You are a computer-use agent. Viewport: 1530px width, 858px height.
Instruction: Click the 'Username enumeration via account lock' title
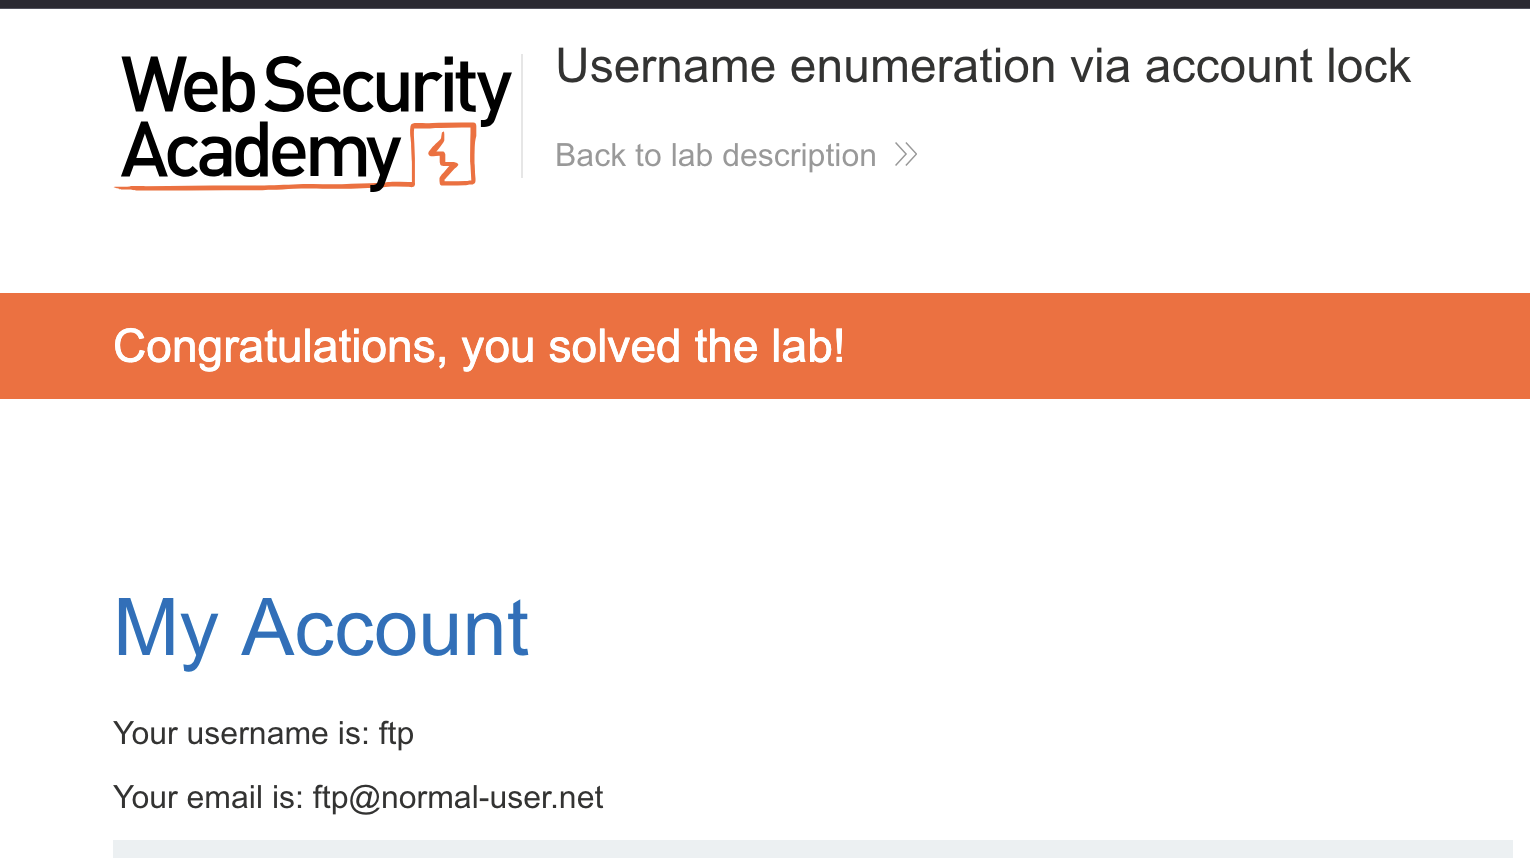pyautogui.click(x=982, y=67)
